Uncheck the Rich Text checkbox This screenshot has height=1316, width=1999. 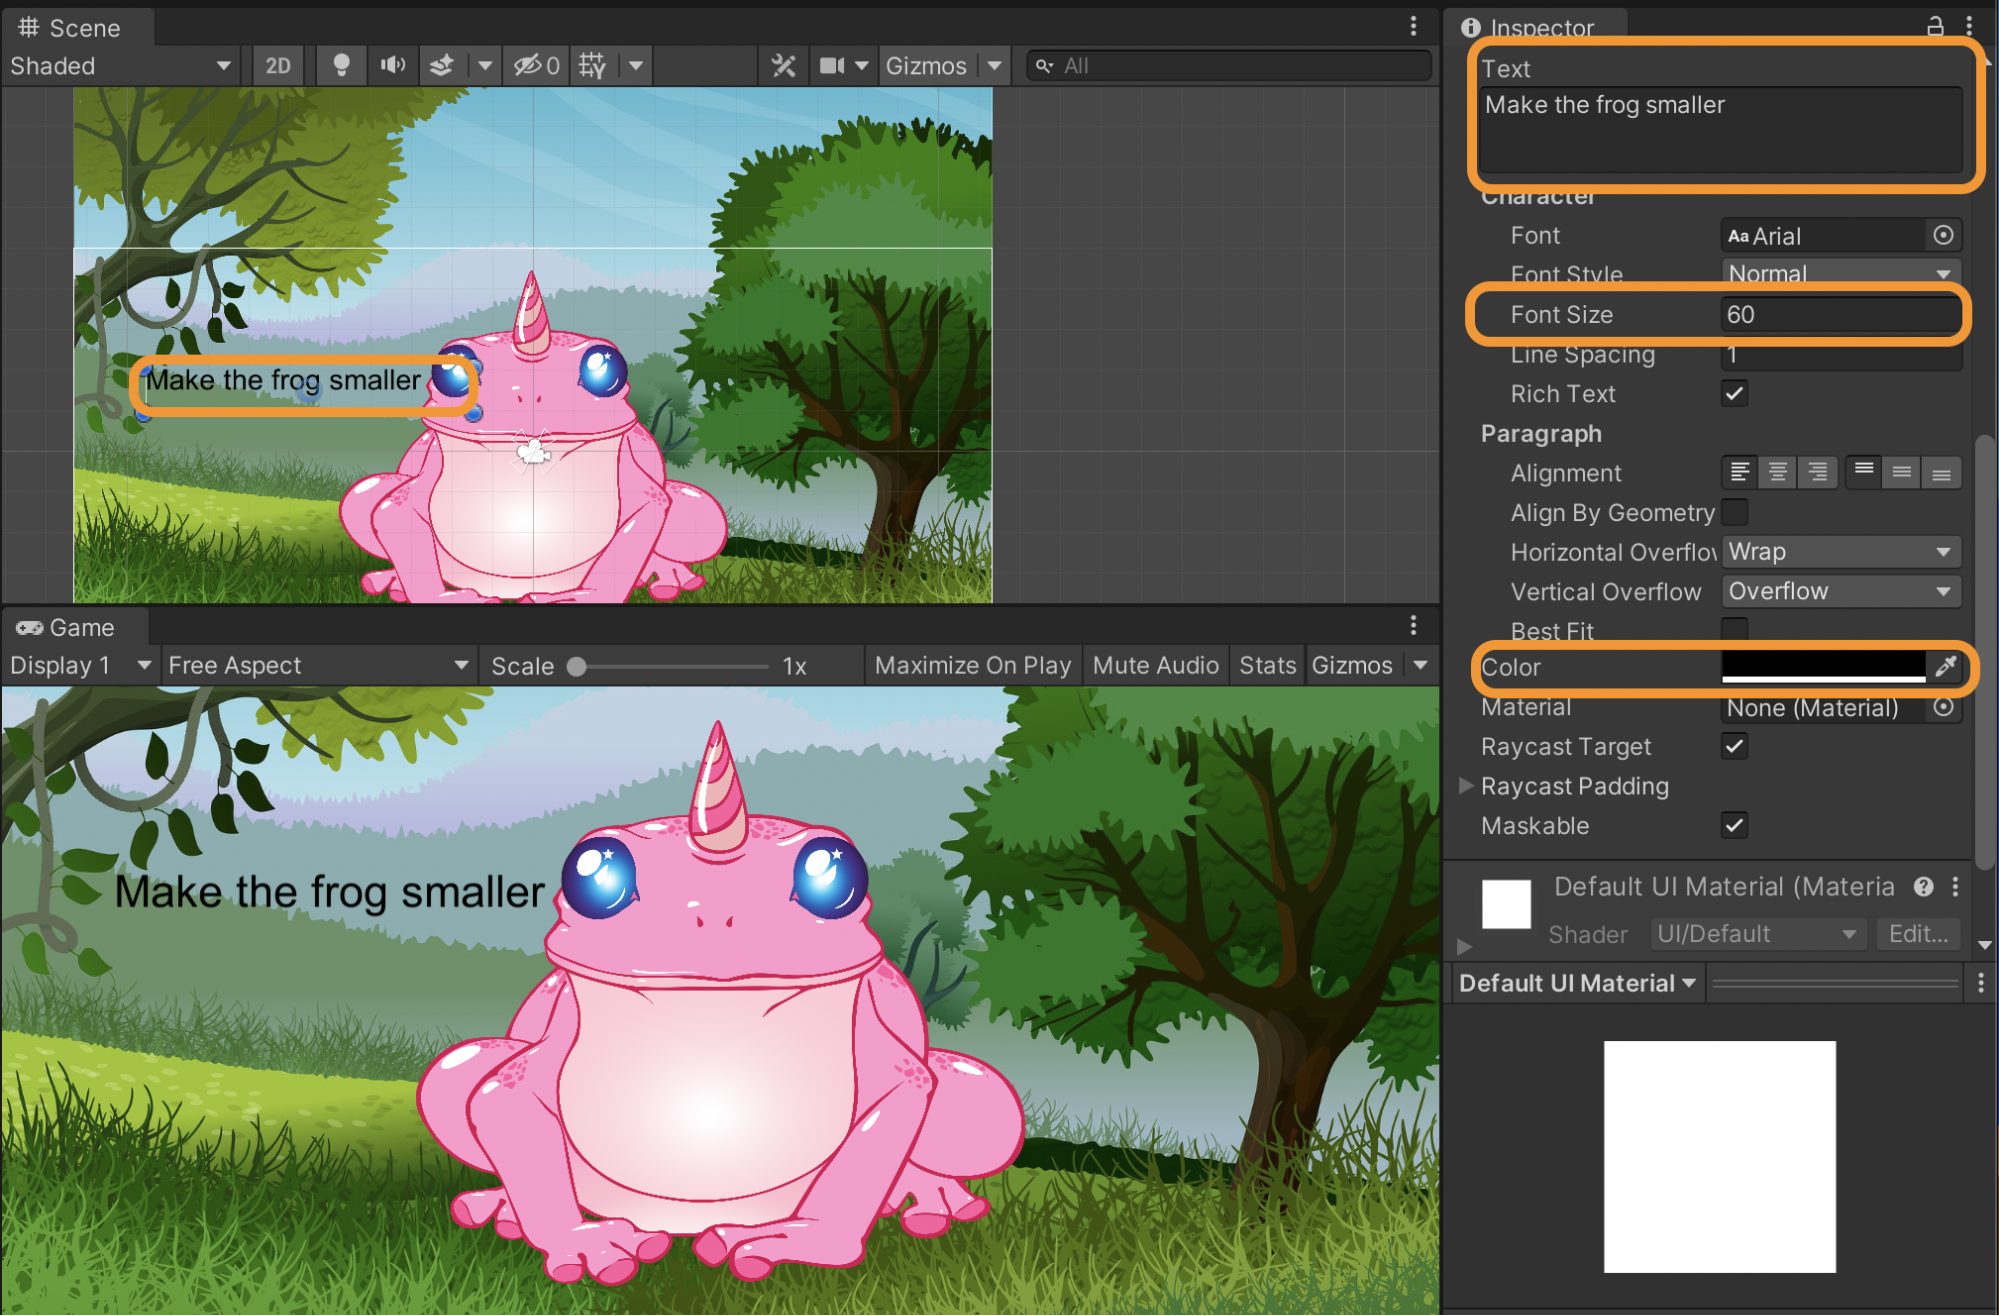point(1734,394)
